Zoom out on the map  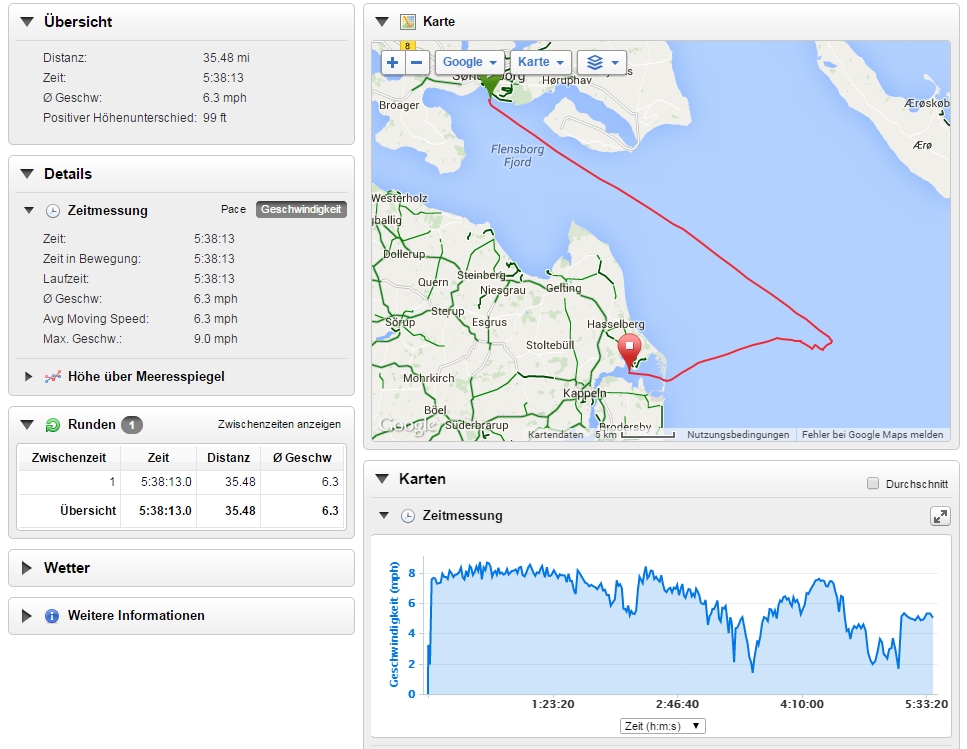pyautogui.click(x=417, y=62)
